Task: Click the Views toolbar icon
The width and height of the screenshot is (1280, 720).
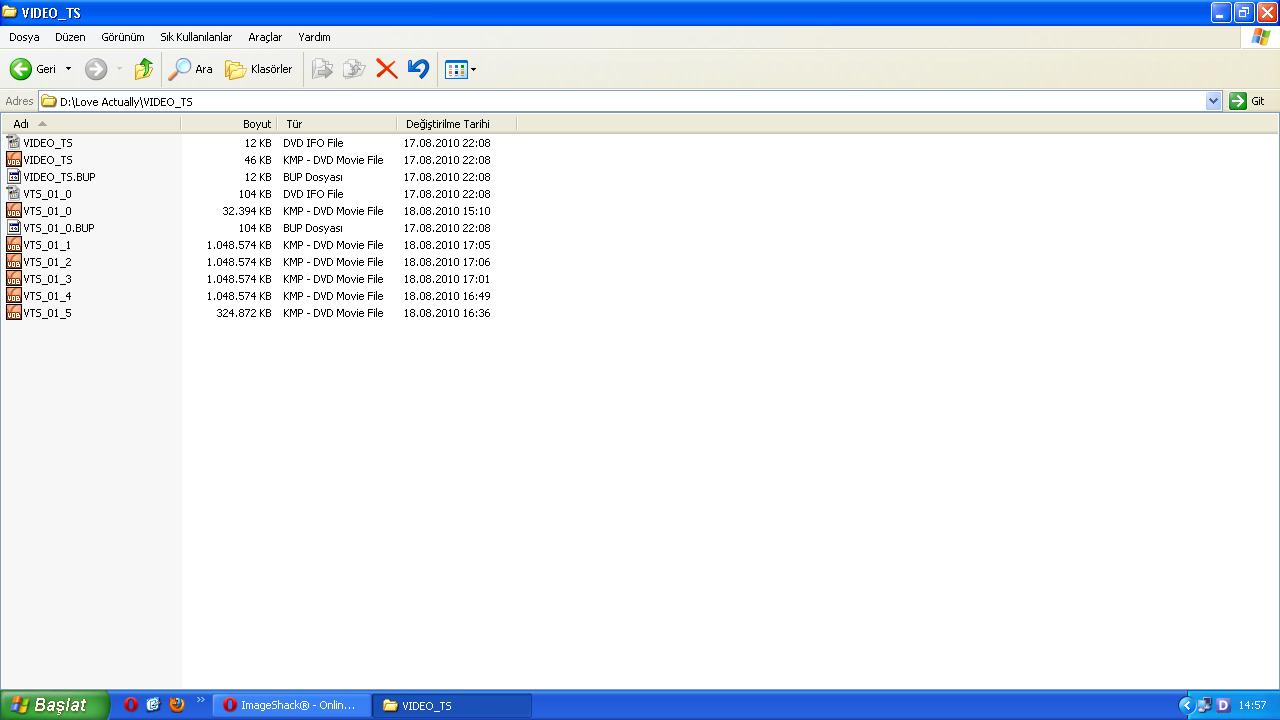Action: pos(456,69)
